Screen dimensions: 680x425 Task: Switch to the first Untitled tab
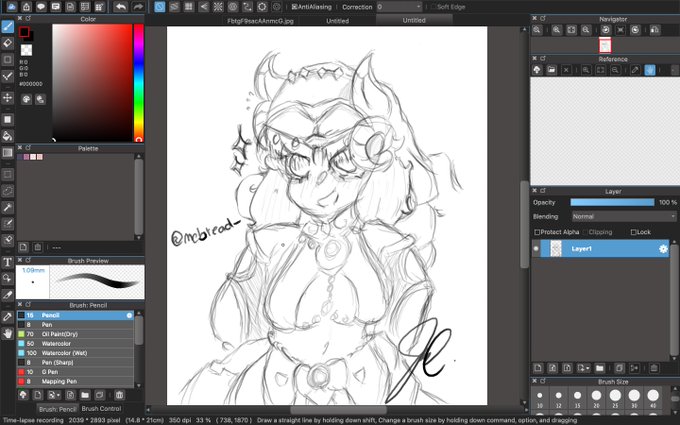tap(337, 20)
